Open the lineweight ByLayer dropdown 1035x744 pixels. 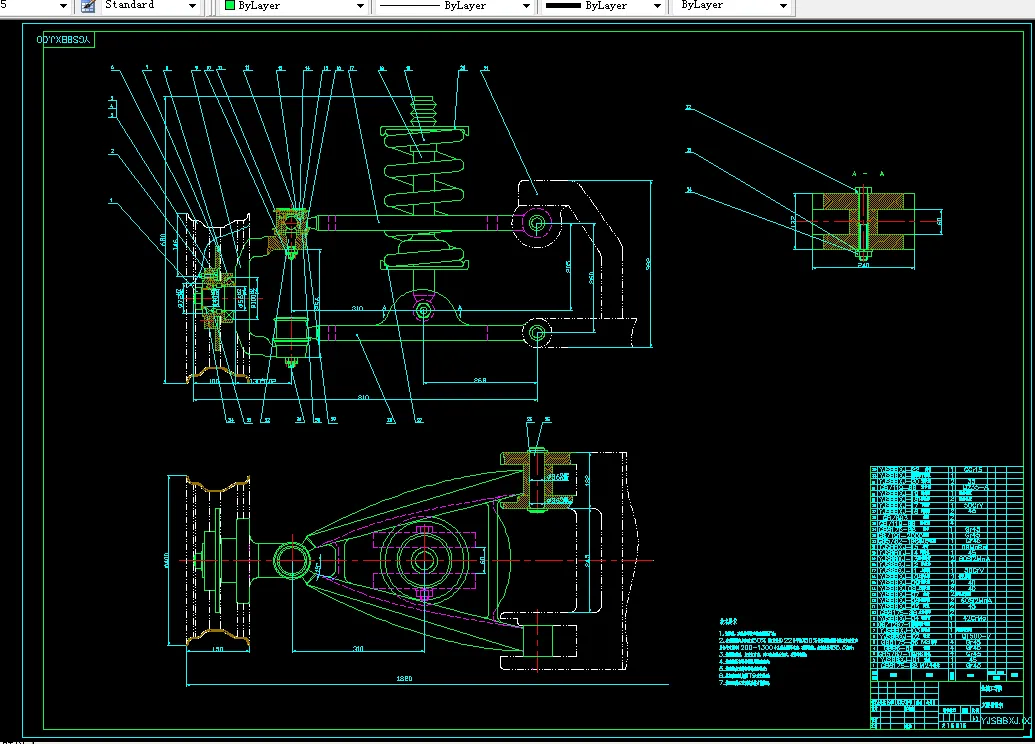click(655, 6)
